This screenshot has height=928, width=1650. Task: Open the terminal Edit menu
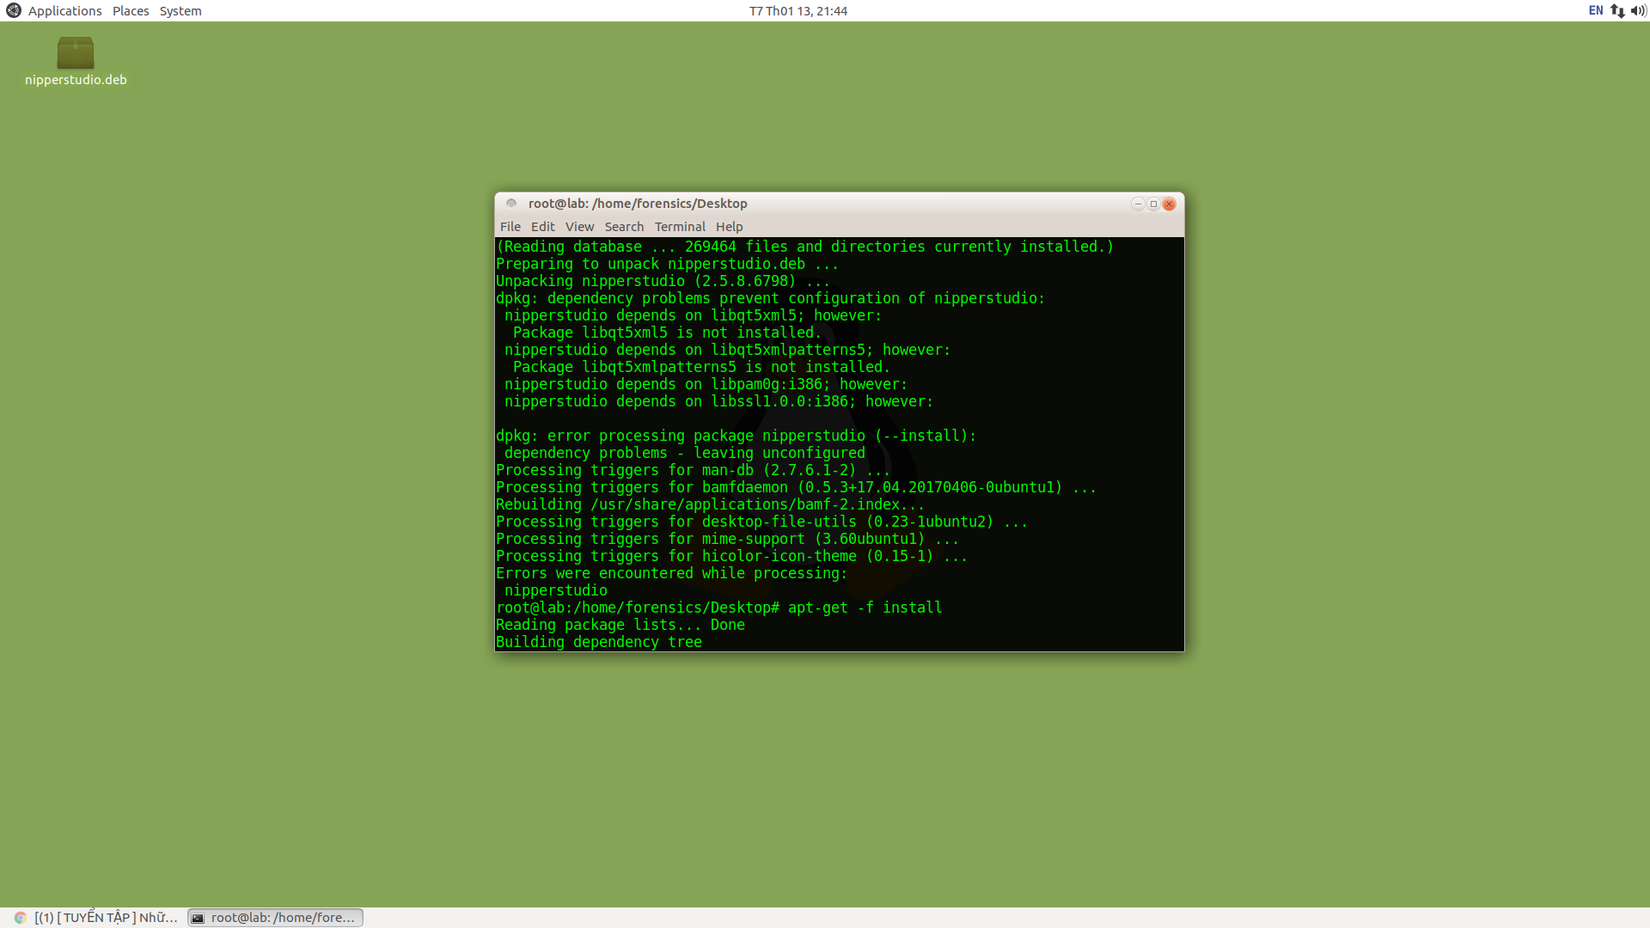tap(543, 227)
